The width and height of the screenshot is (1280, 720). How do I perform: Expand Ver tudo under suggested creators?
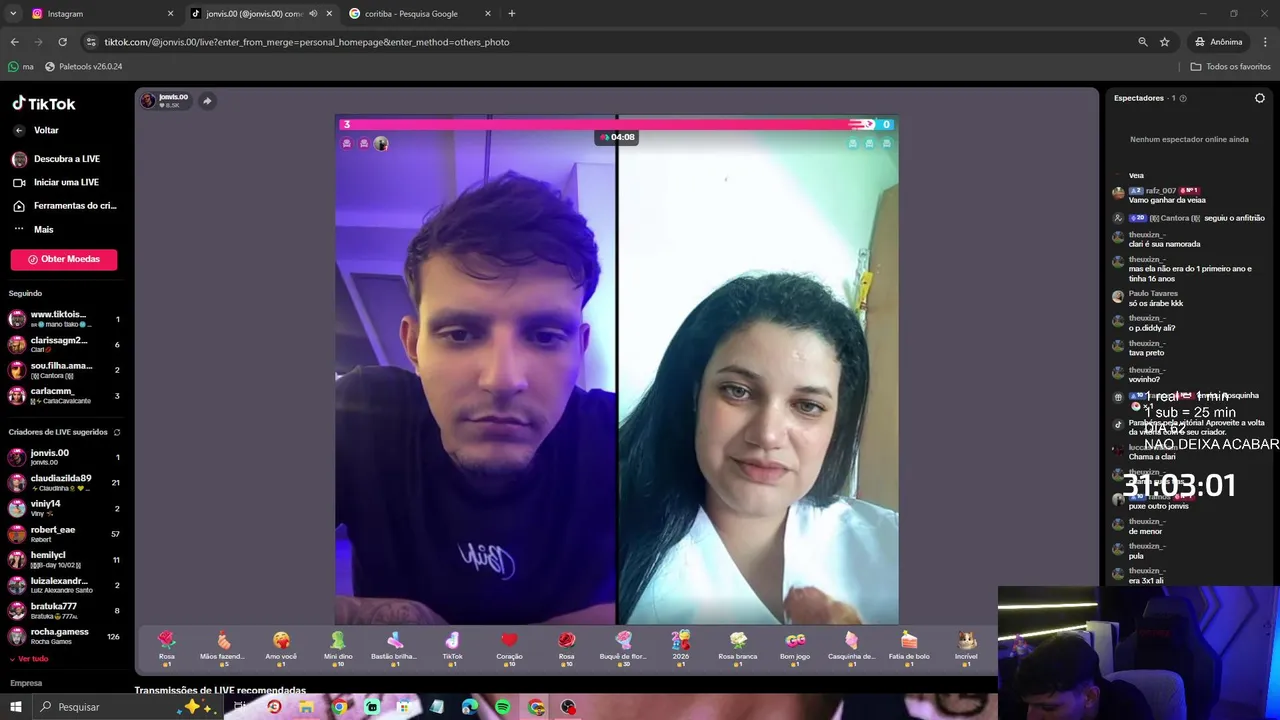(x=28, y=659)
